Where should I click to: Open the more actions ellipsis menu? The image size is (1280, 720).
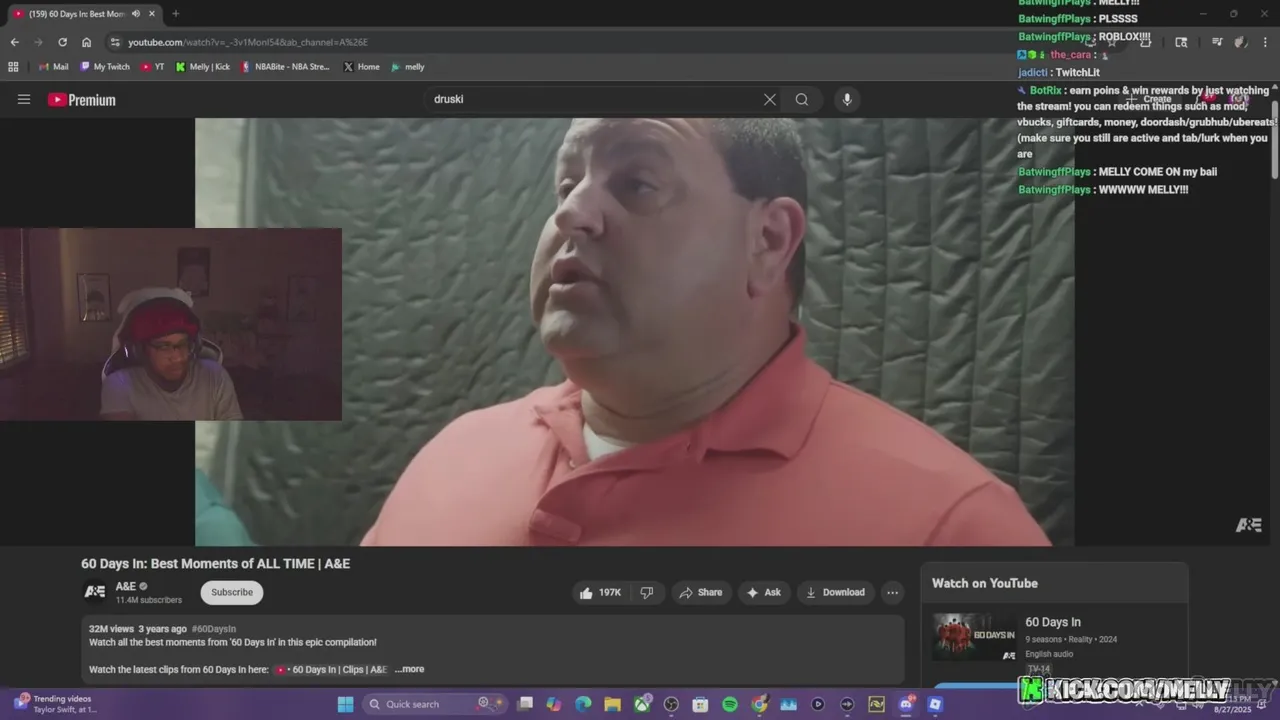[x=892, y=592]
